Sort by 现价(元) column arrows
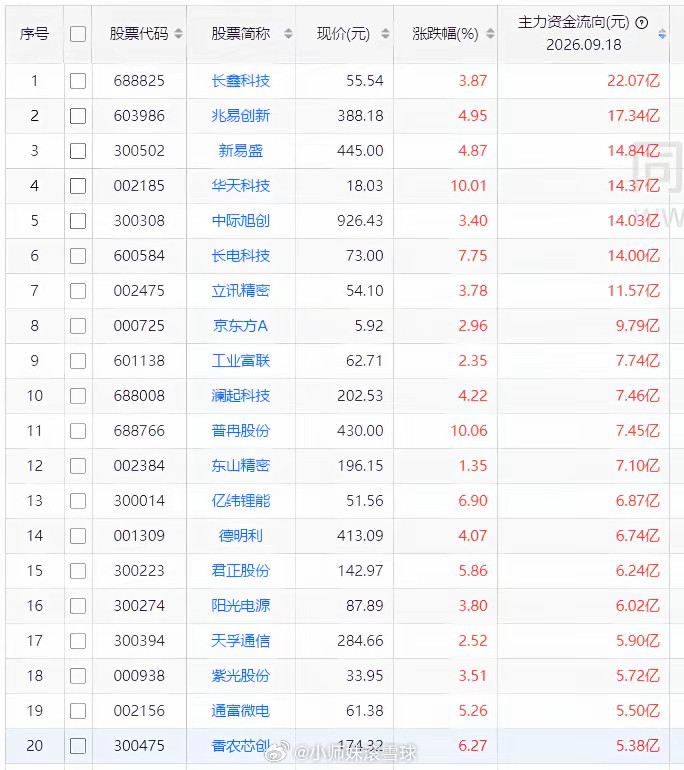The image size is (684, 770). [x=385, y=34]
